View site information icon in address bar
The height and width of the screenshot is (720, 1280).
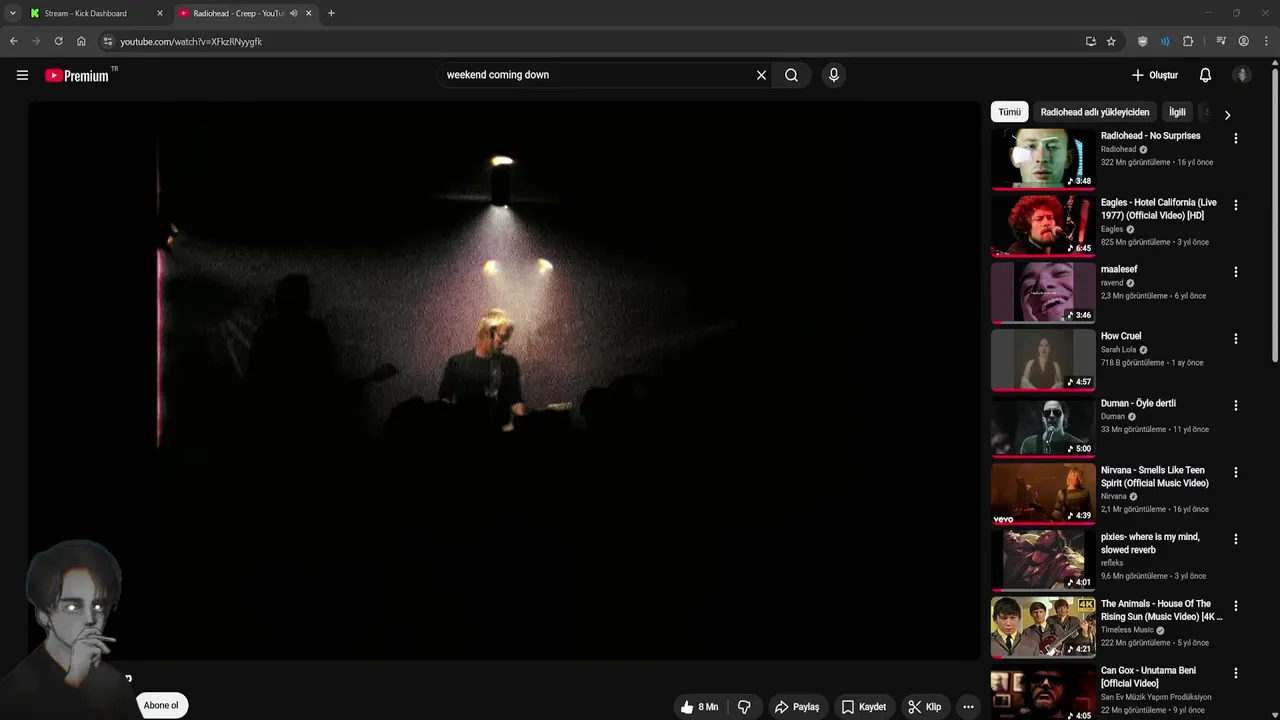[108, 41]
